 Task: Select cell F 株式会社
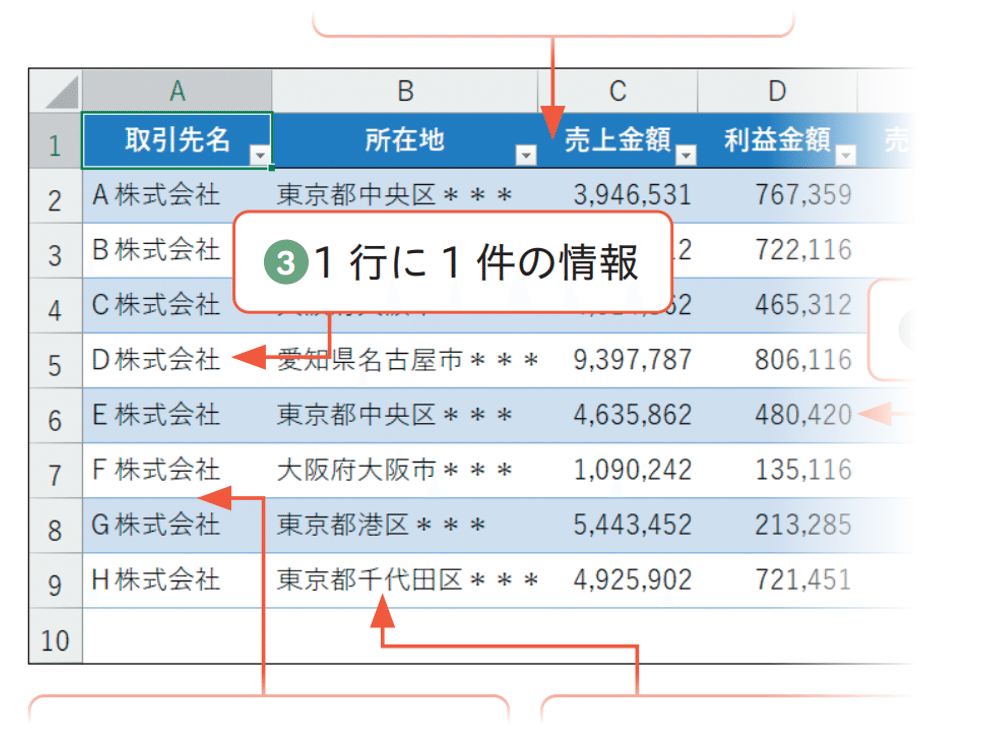tap(177, 470)
